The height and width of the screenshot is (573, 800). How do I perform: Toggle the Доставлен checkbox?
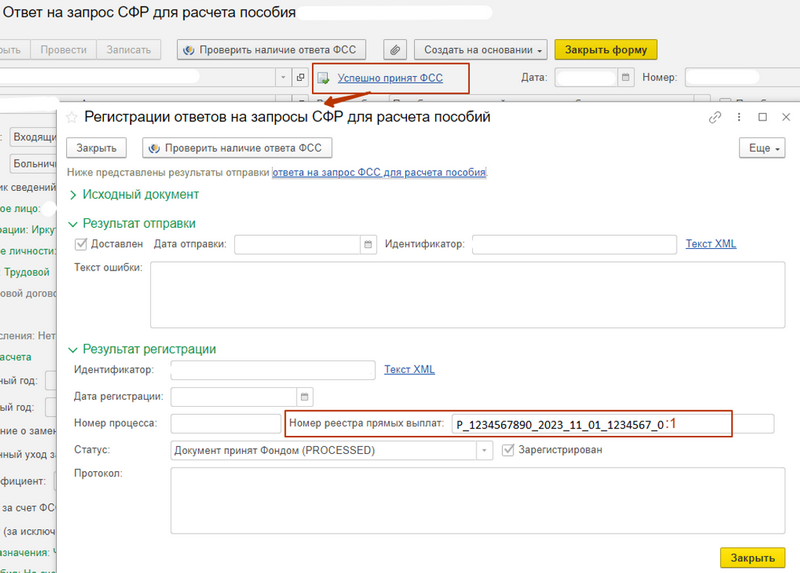[x=81, y=244]
